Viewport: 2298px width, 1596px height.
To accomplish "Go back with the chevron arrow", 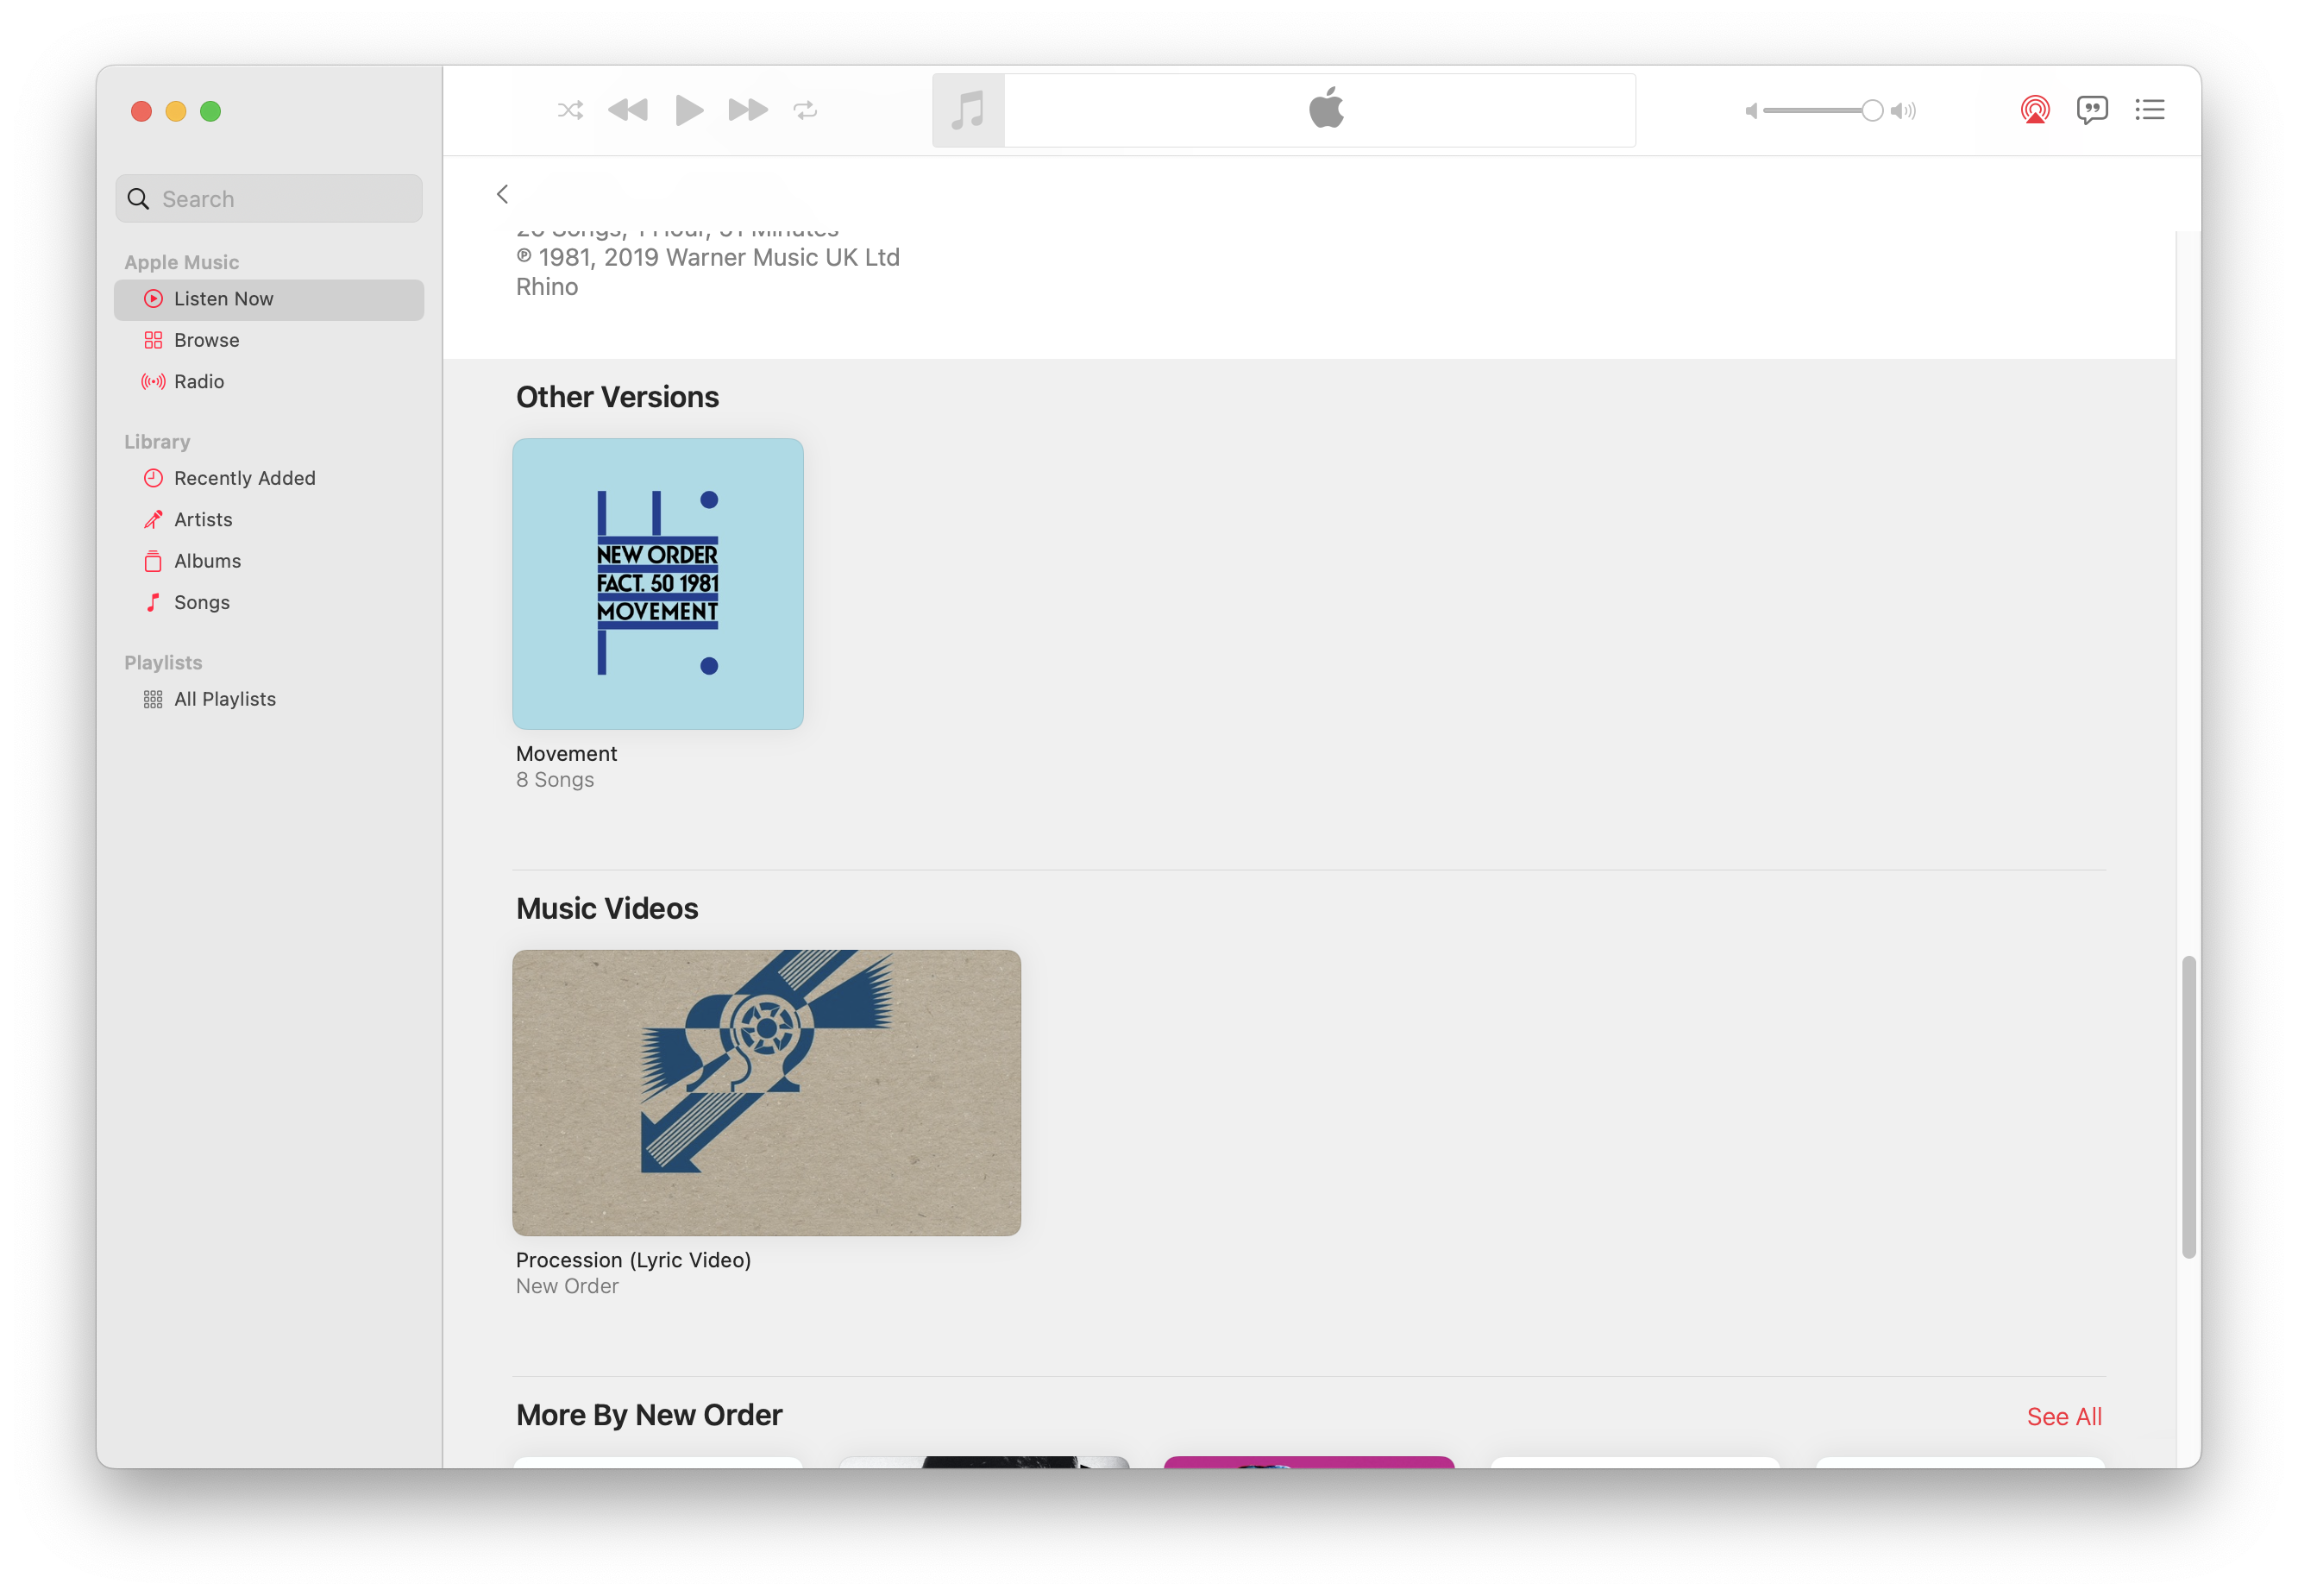I will 503,194.
